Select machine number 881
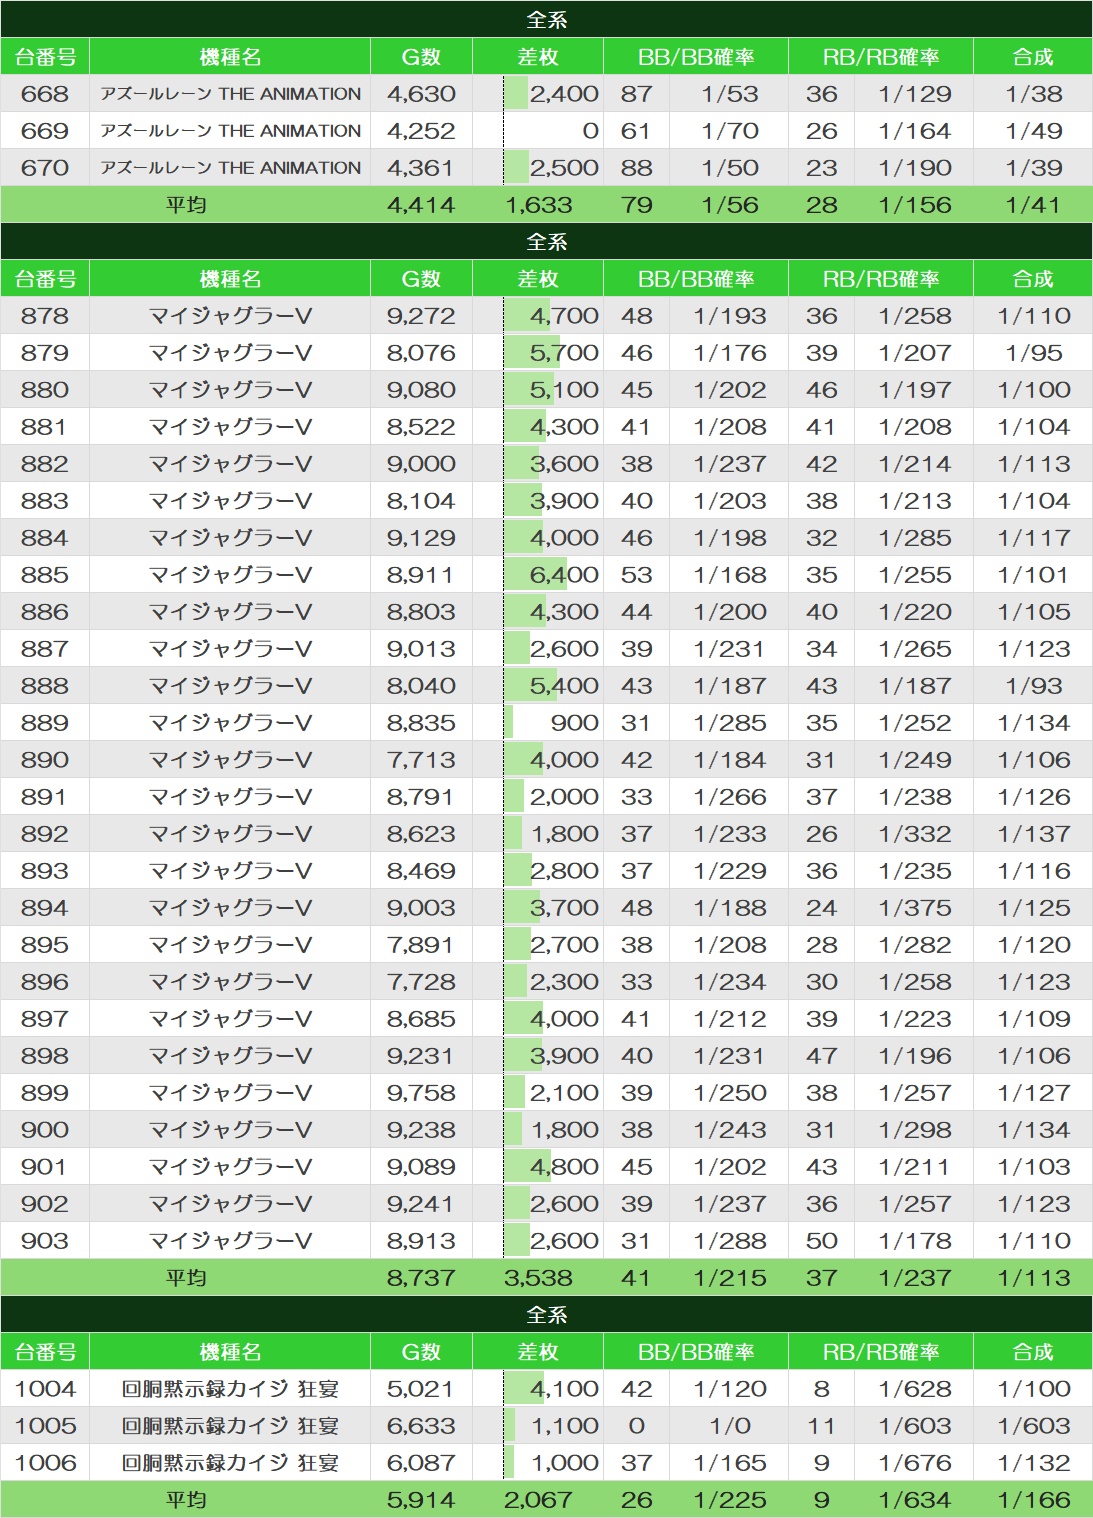1093x1518 pixels. pos(45,427)
